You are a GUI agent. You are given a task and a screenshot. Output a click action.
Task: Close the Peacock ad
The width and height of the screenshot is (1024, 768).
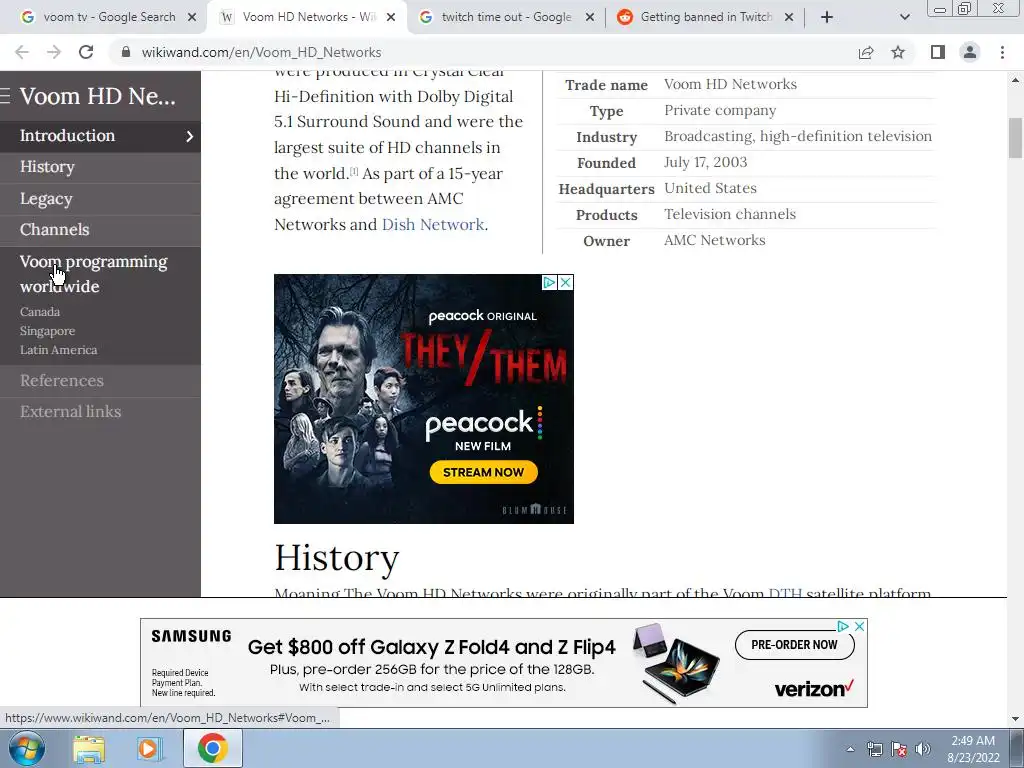(566, 282)
